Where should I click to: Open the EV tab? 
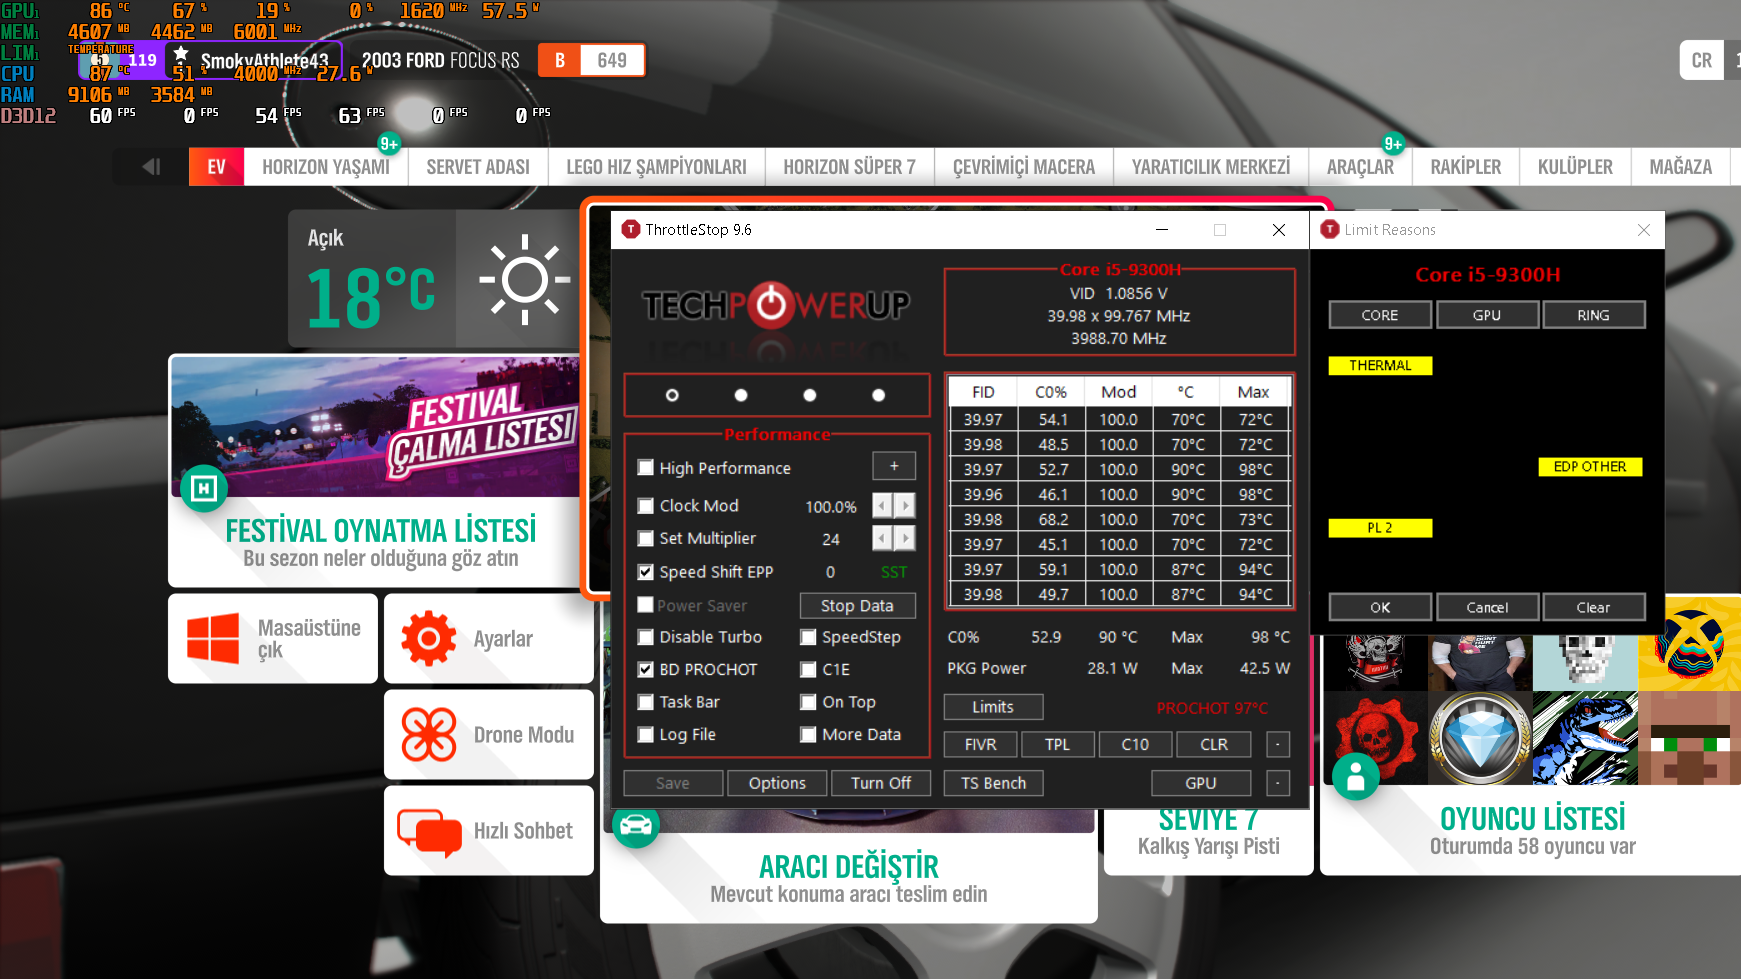pos(216,167)
